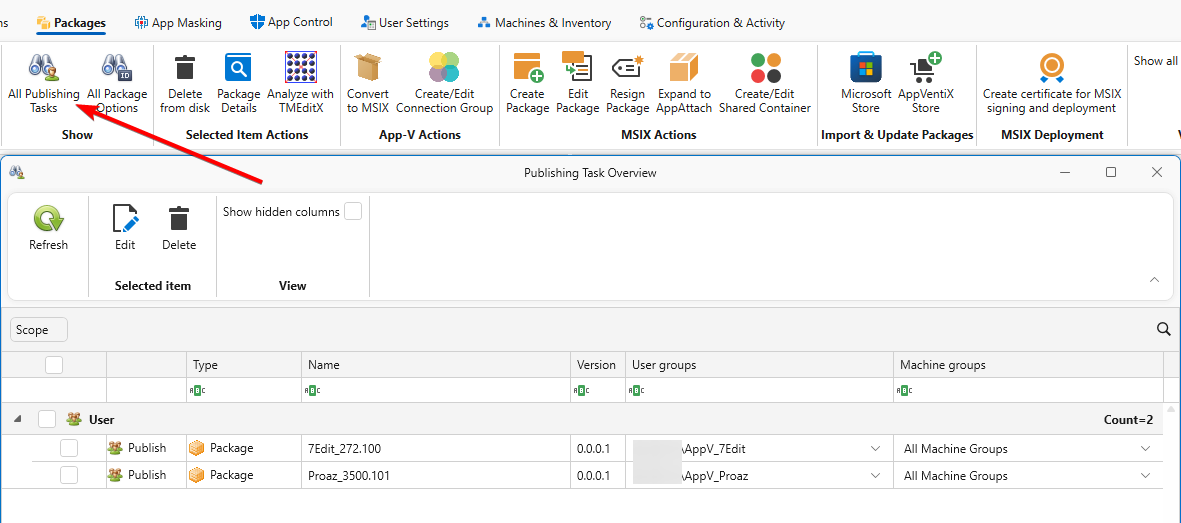Delete the selected publishing task
The width and height of the screenshot is (1181, 523).
coord(179,228)
